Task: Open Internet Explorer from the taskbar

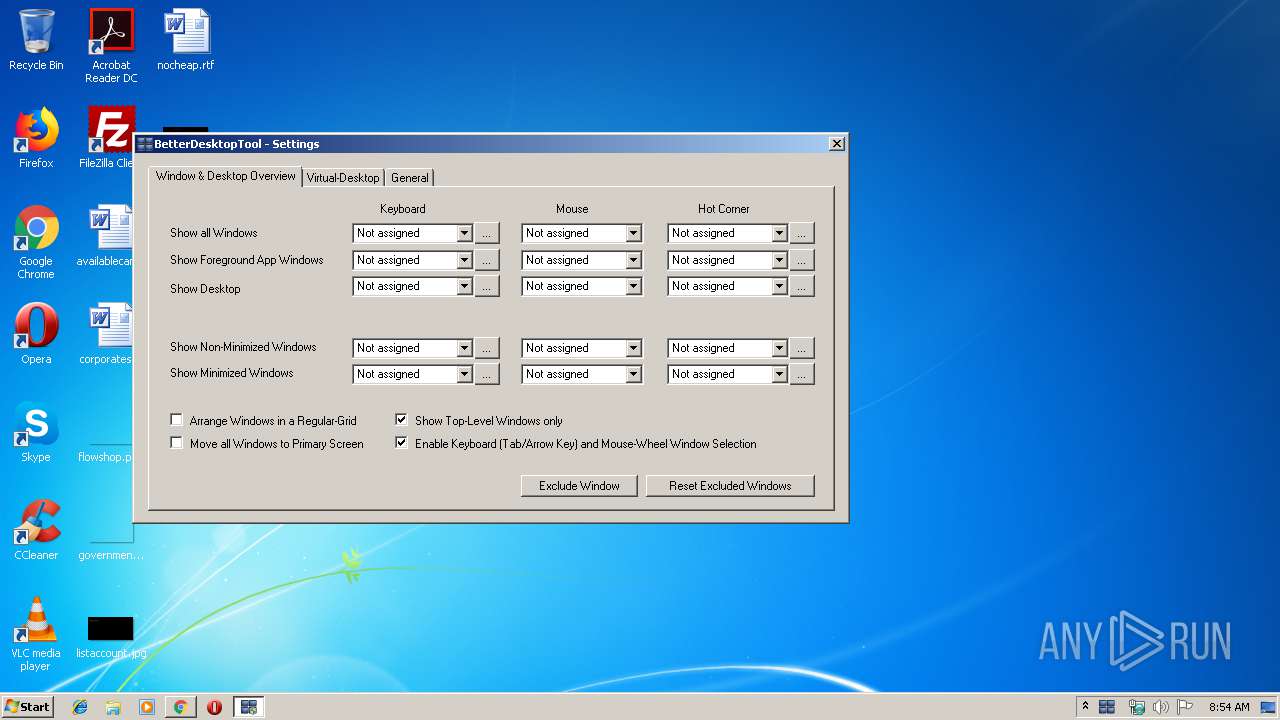Action: 80,707
